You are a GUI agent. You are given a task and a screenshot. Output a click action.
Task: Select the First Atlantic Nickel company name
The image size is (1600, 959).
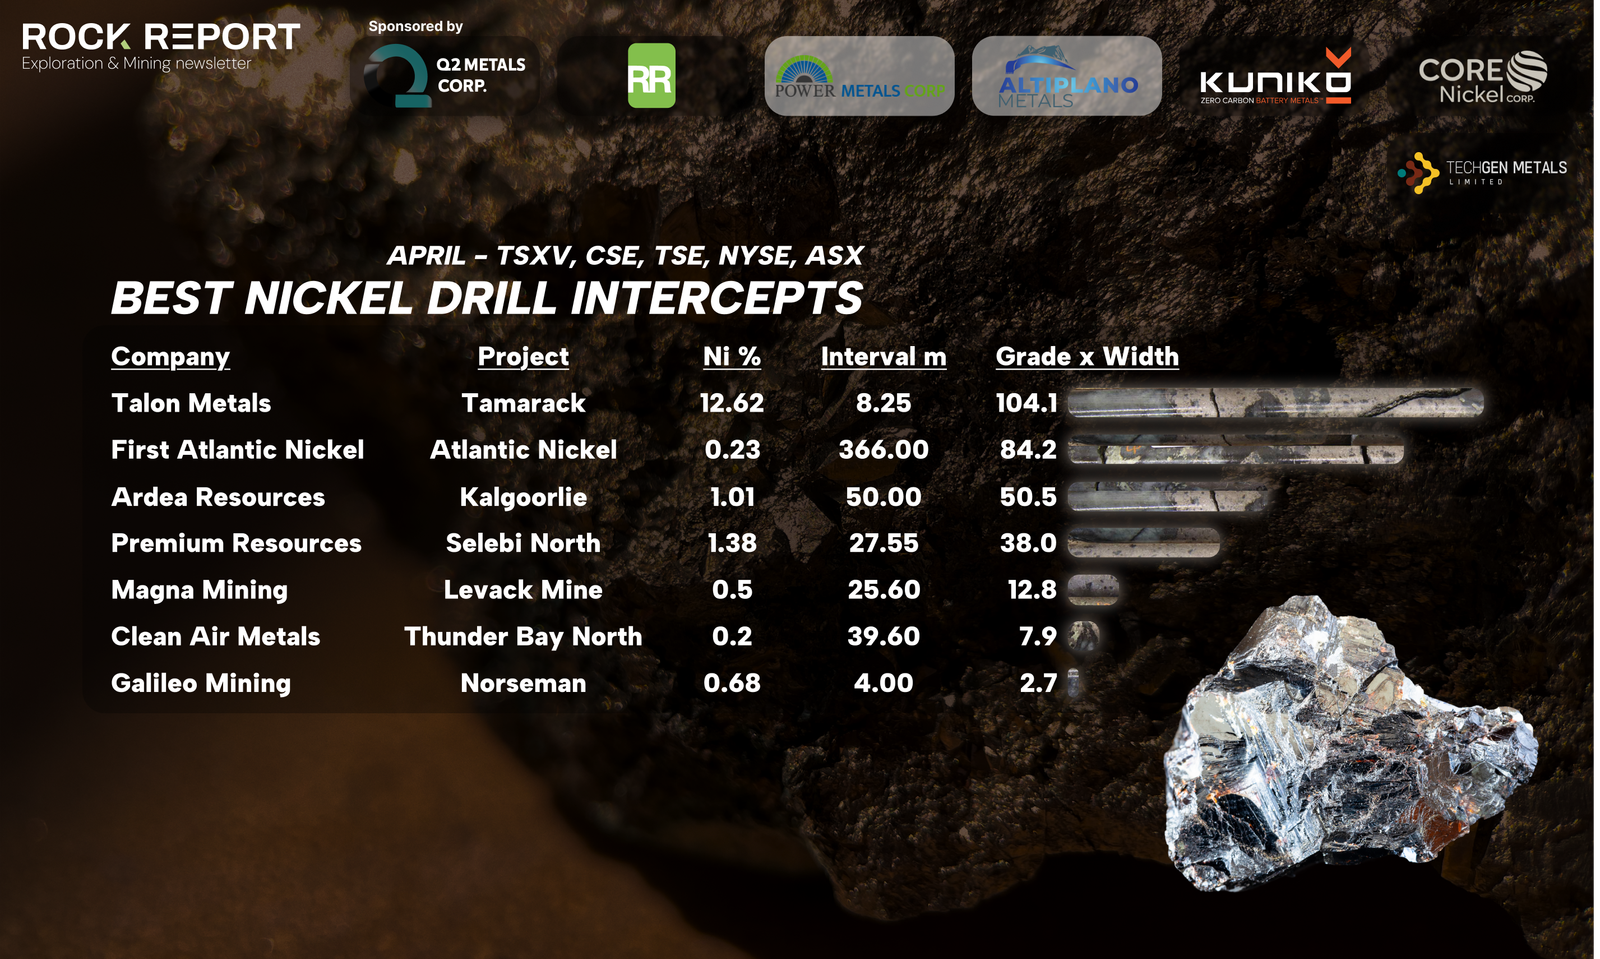click(237, 450)
